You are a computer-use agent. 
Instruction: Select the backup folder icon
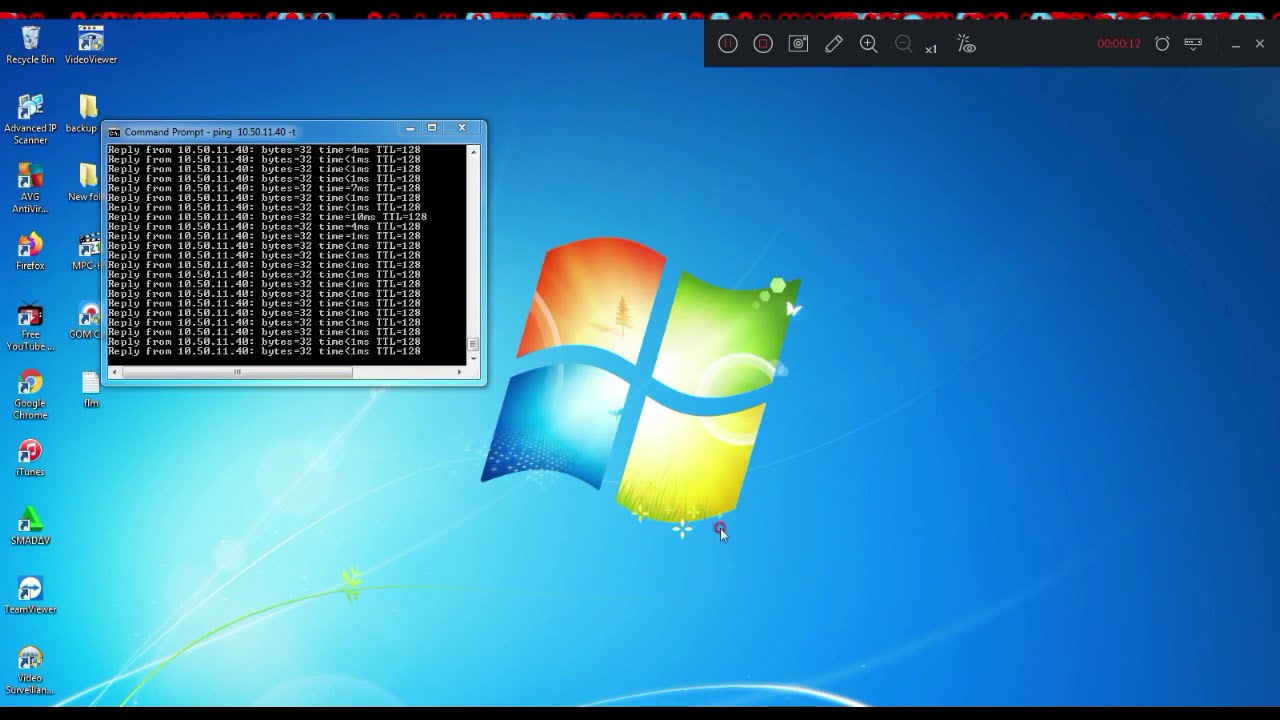84,114
